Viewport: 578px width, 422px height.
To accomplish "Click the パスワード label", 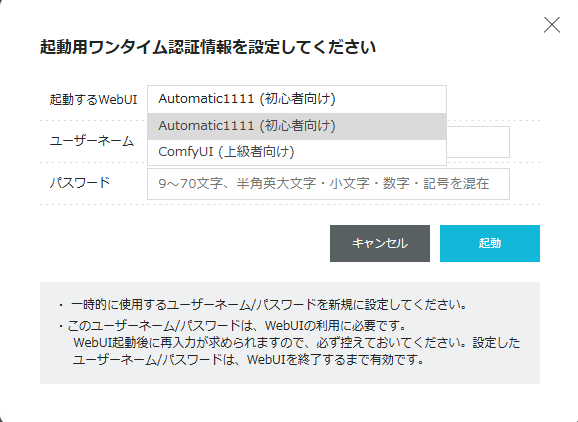I will [80, 183].
